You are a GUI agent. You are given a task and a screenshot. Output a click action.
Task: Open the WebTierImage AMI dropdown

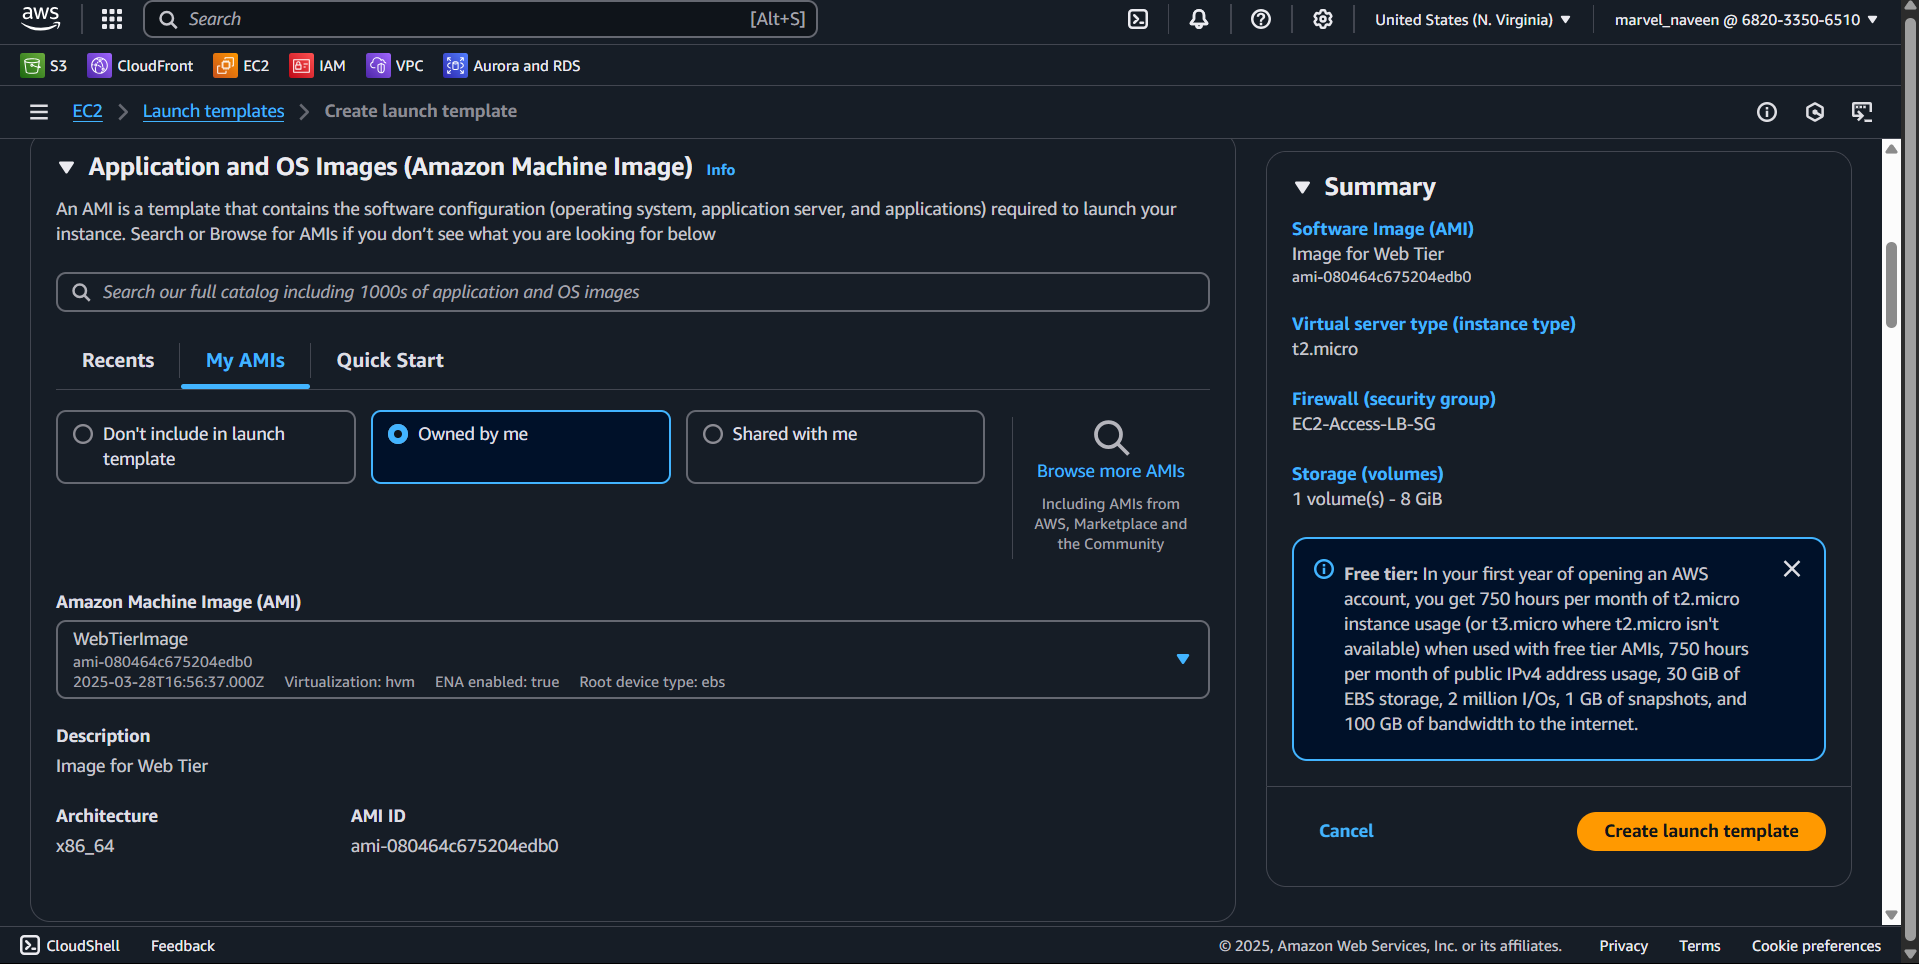[x=633, y=660]
